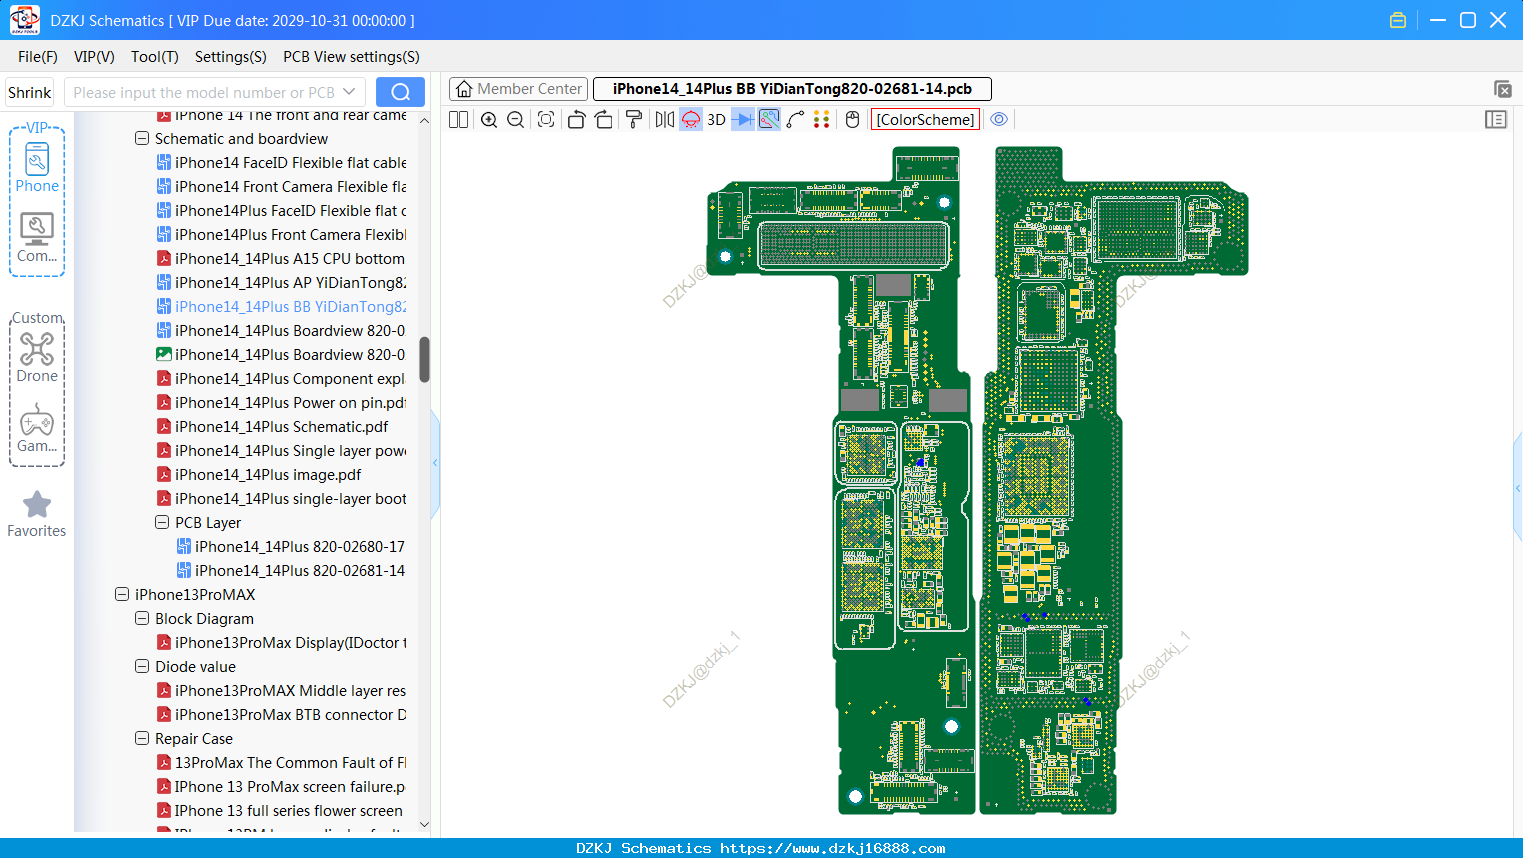Open the colored dots legend tool
Viewport: 1523px width, 858px height.
(x=822, y=120)
